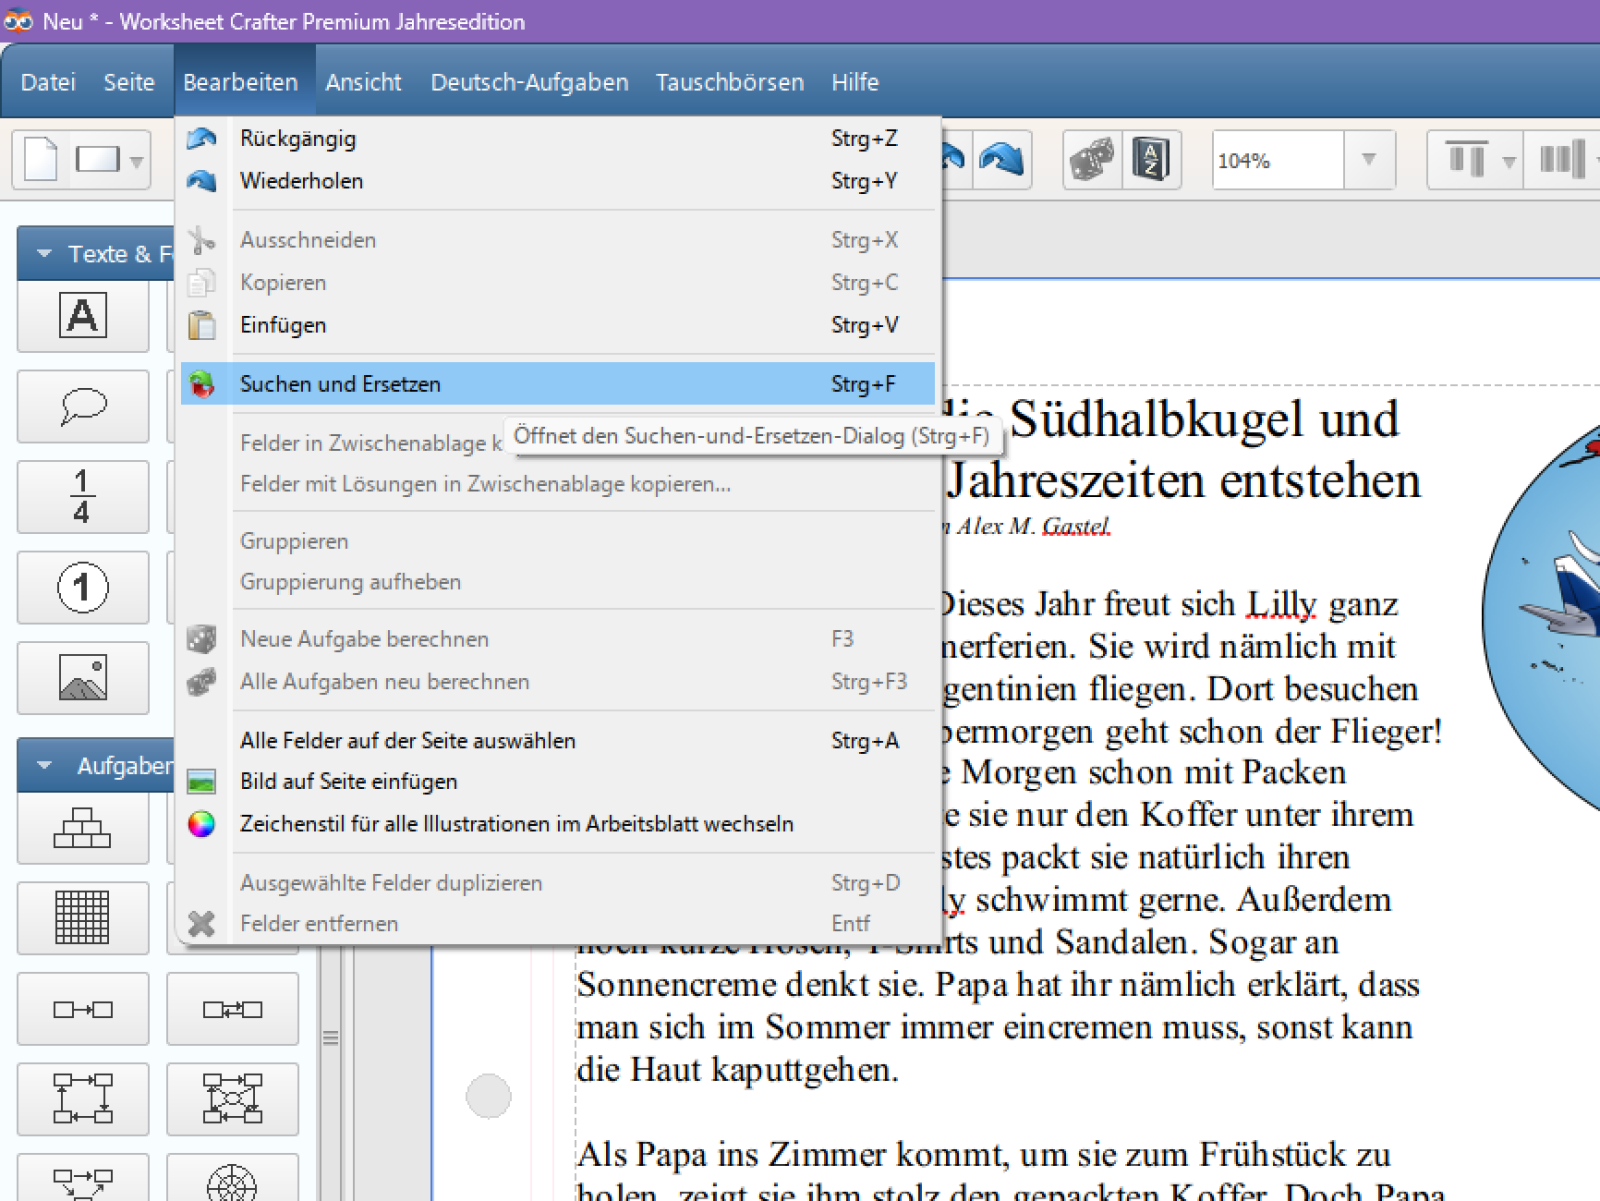Click the new blank page icon
Viewport: 1600px width, 1201px height.
click(41, 160)
